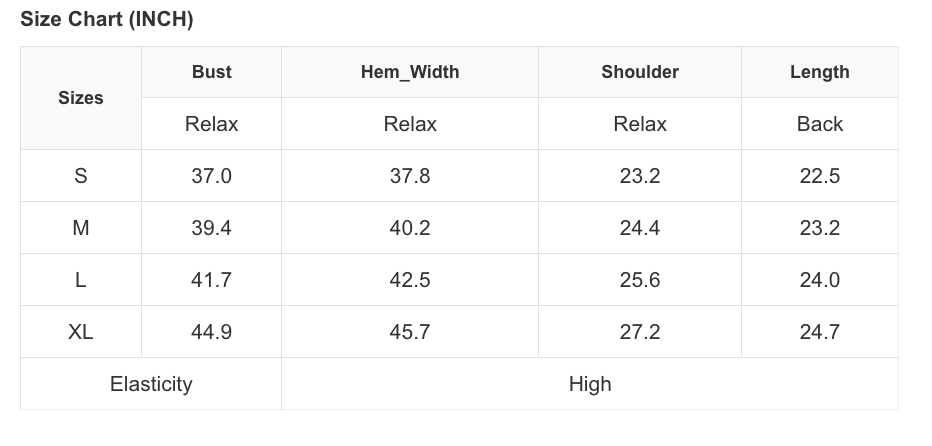Select the size S row label
The height and width of the screenshot is (446, 932).
point(81,176)
